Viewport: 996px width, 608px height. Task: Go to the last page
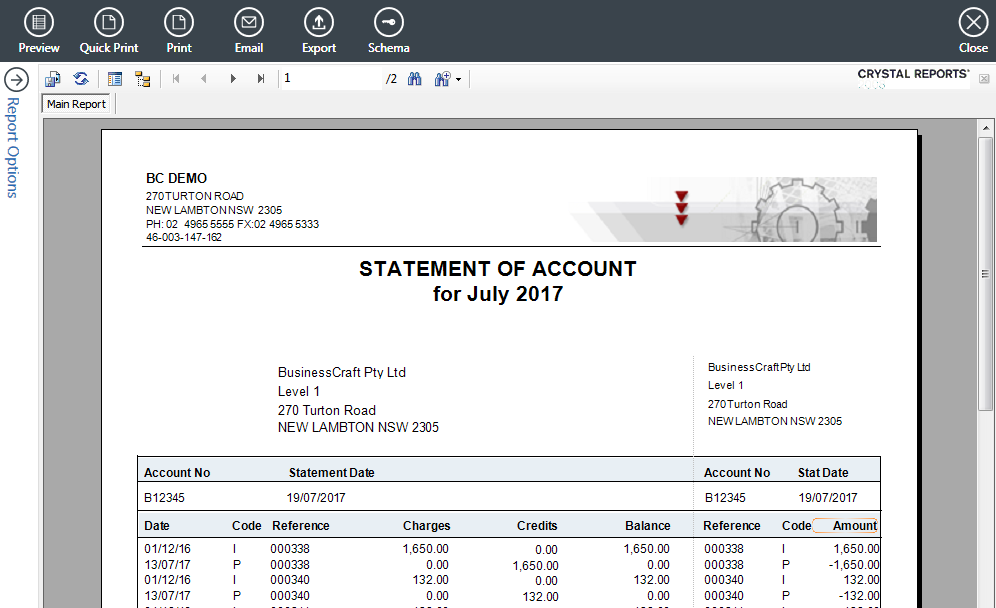coord(261,79)
